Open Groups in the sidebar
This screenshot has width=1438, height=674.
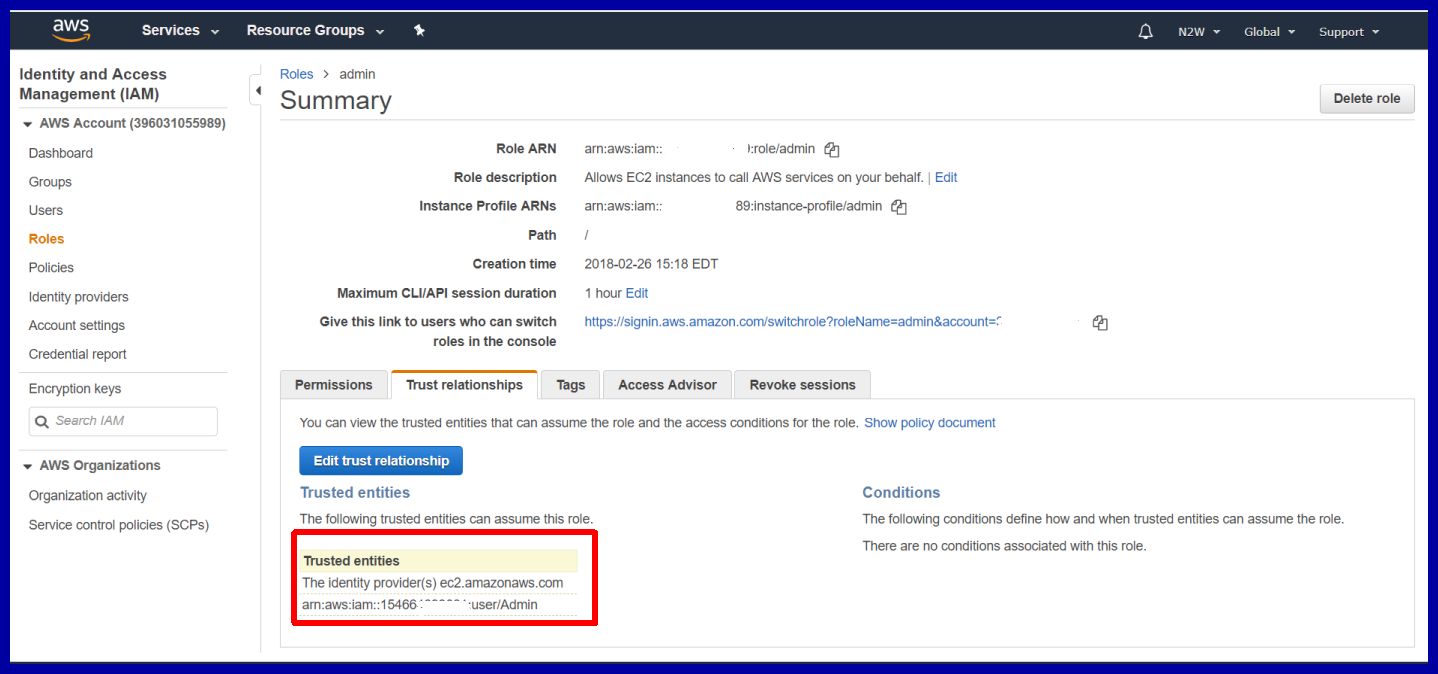pyautogui.click(x=50, y=182)
